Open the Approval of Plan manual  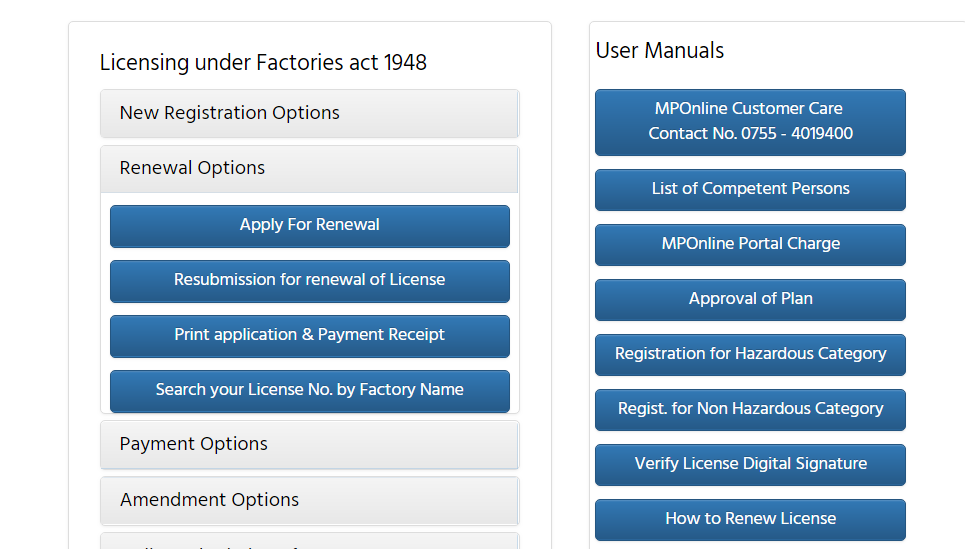click(750, 299)
